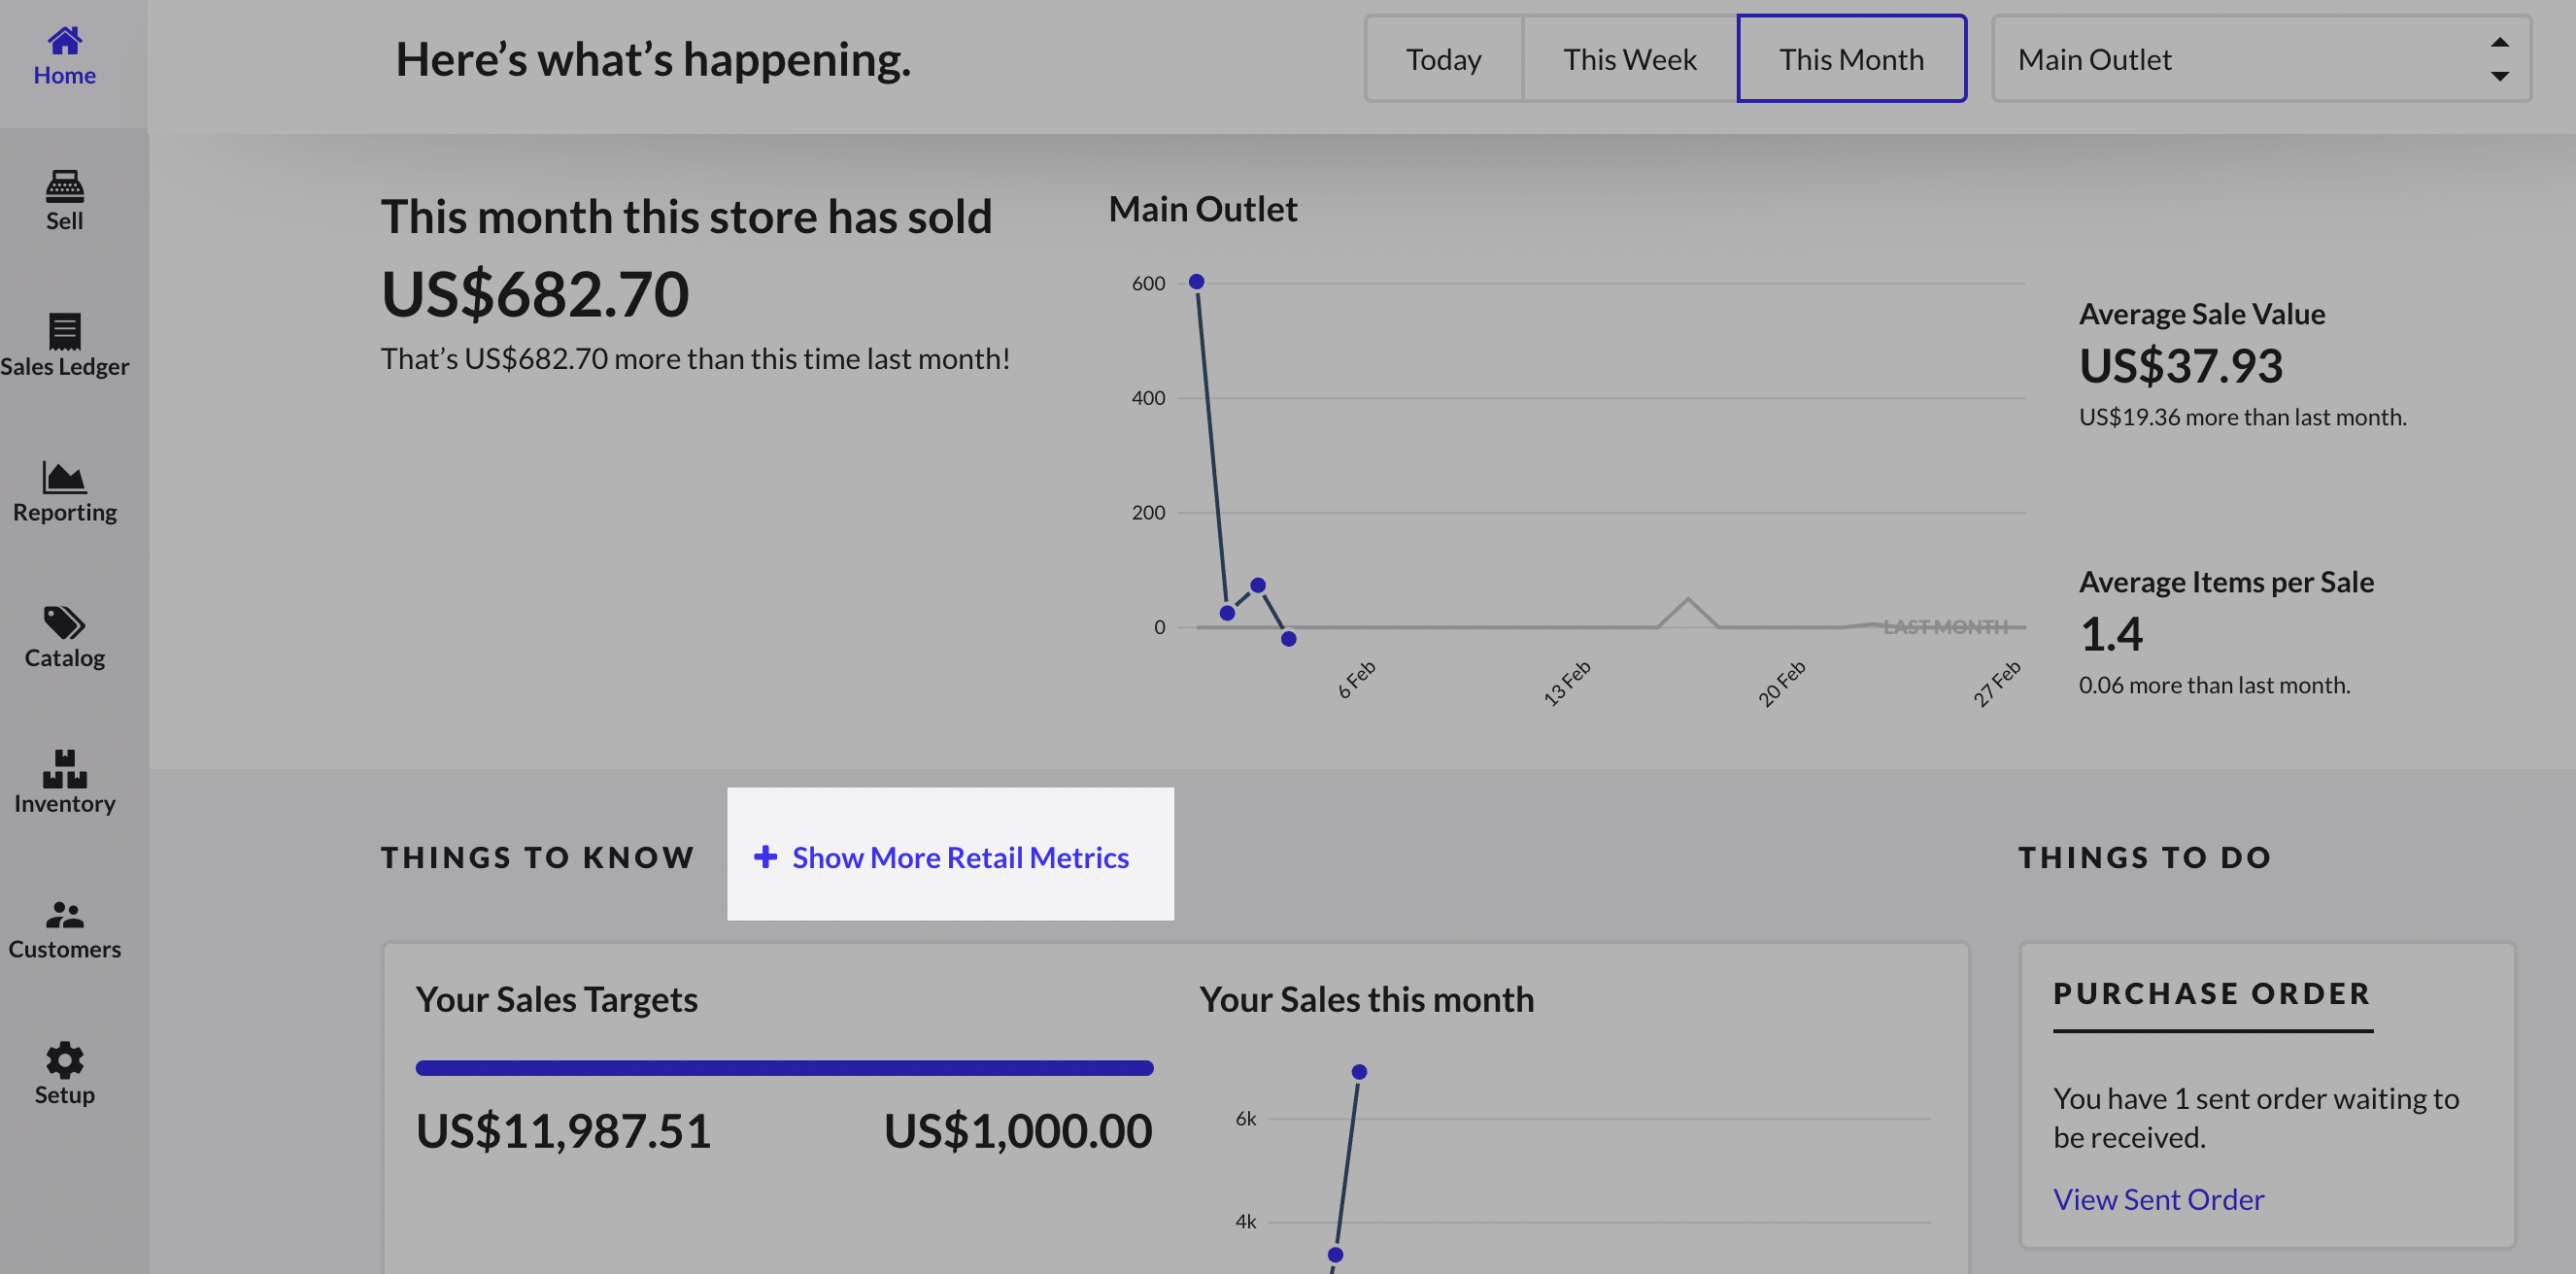Expand Show More Retail Metrics
The width and height of the screenshot is (2576, 1274).
click(x=959, y=857)
